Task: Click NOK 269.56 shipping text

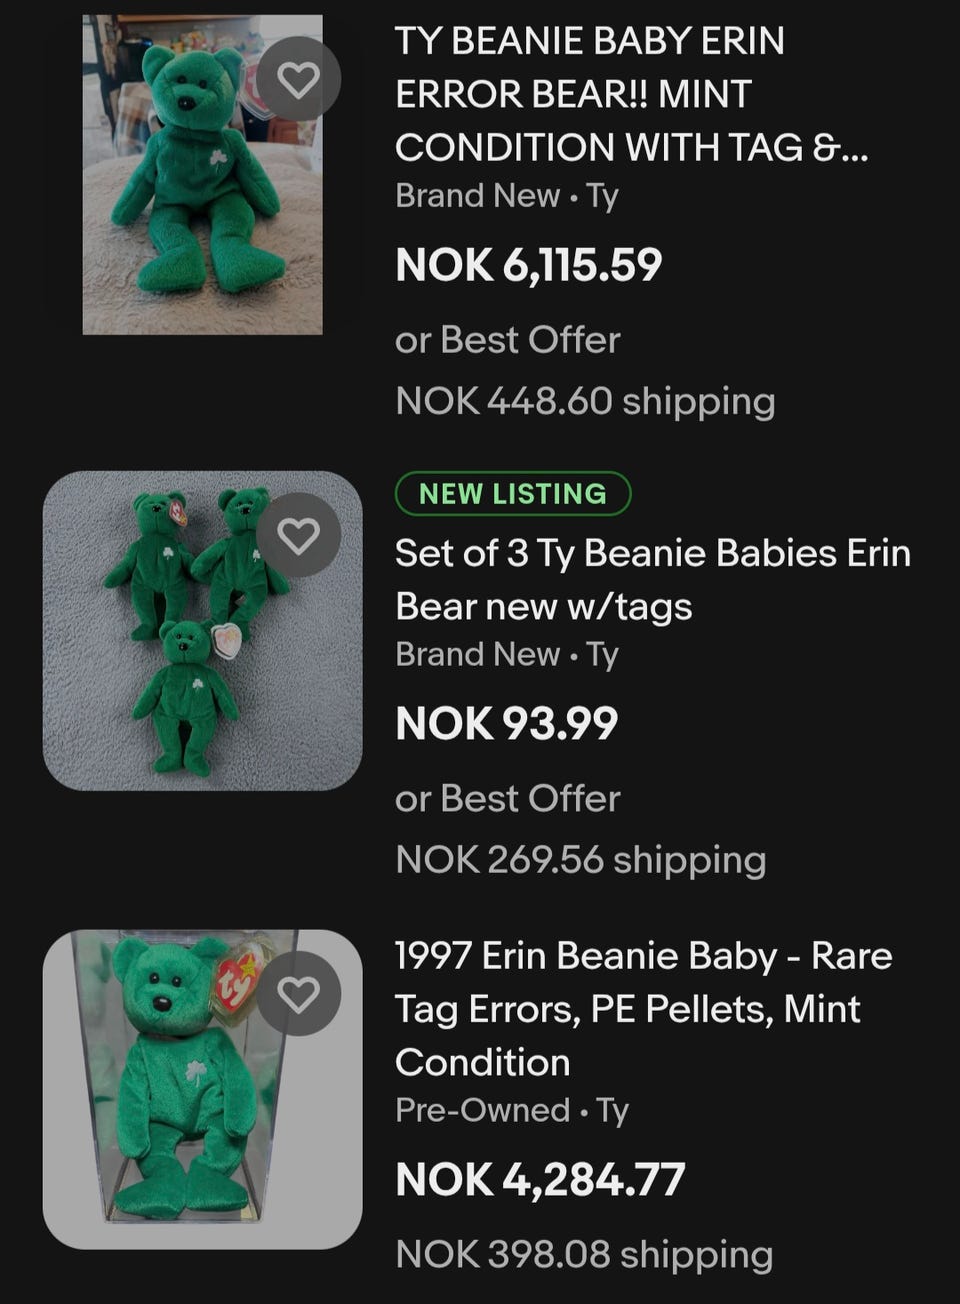Action: click(581, 860)
